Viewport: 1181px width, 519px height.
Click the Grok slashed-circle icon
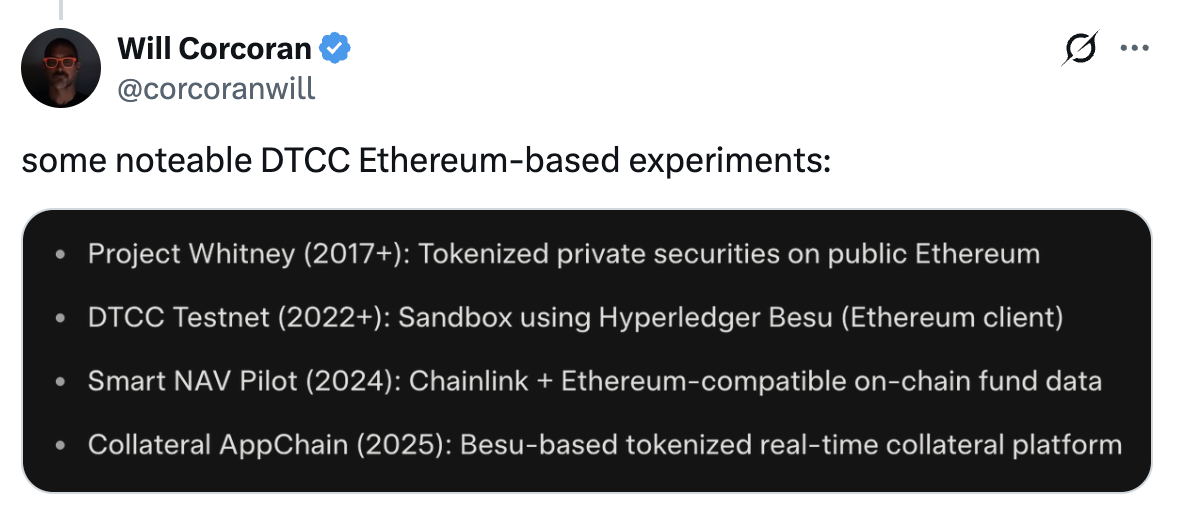1081,48
